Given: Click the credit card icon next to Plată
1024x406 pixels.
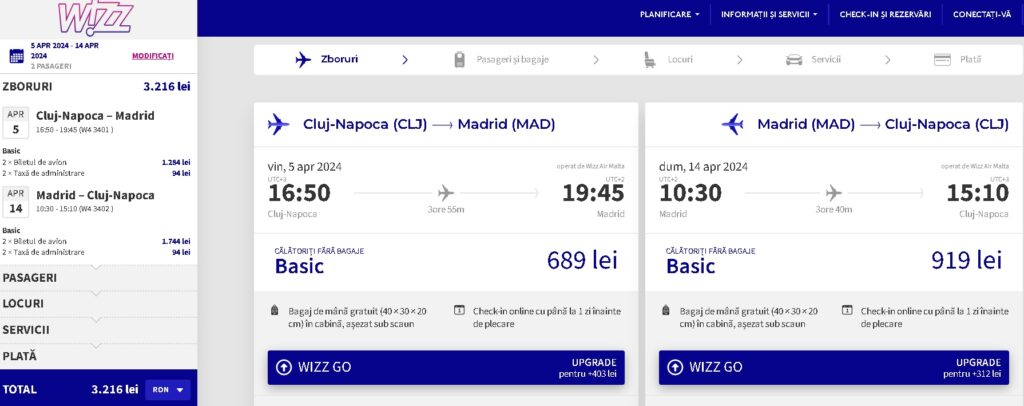Looking at the screenshot, I should pyautogui.click(x=942, y=60).
